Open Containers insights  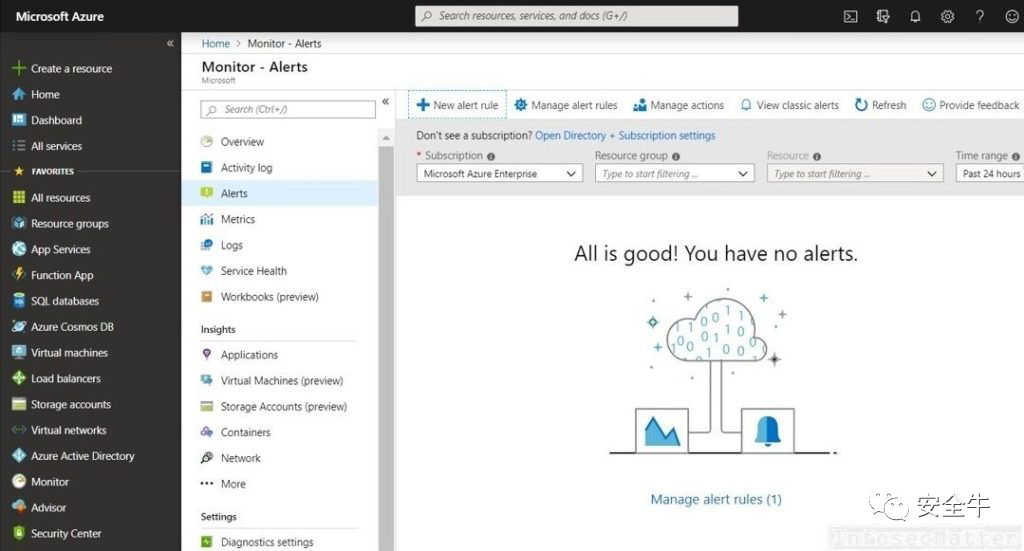pyautogui.click(x=245, y=432)
